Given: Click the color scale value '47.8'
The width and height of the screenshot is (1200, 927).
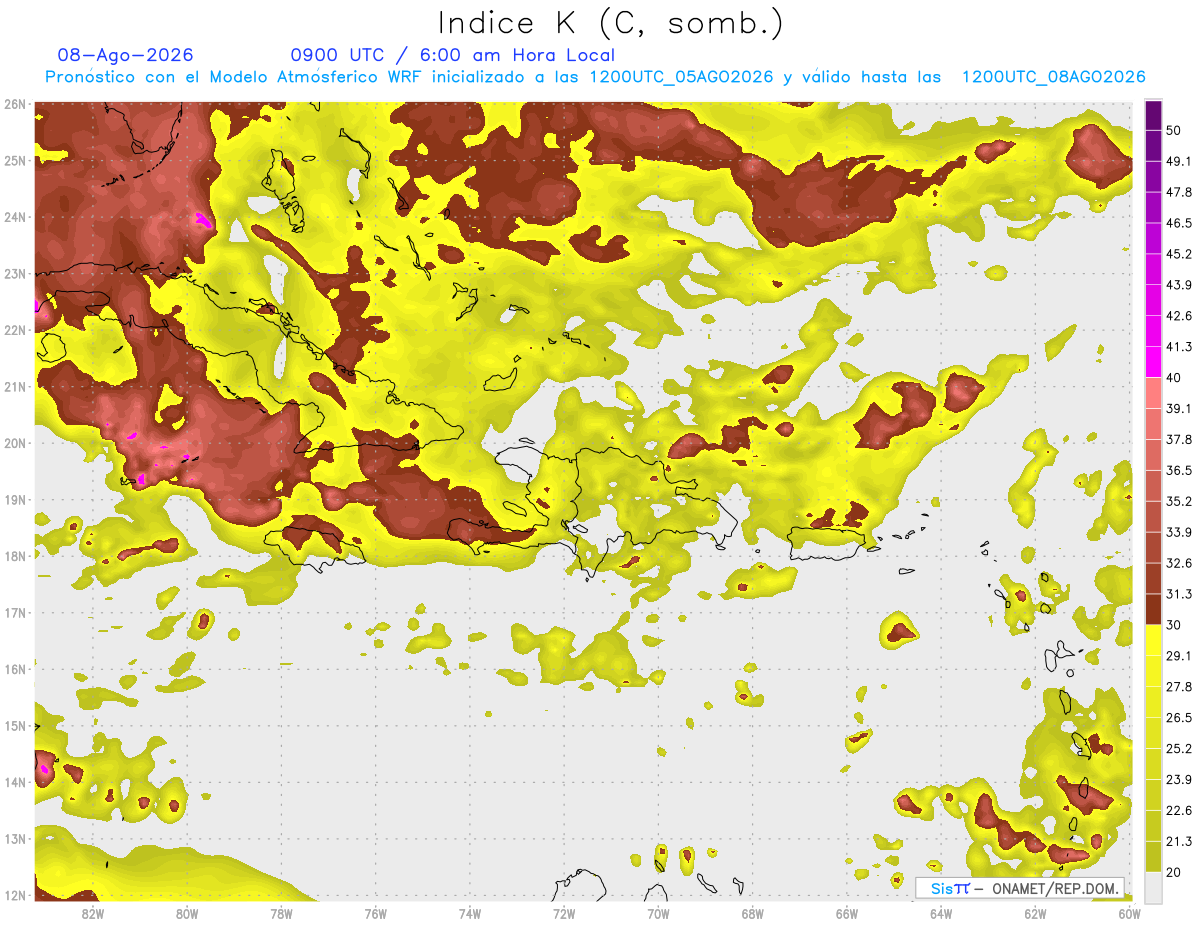Looking at the screenshot, I should [x=1179, y=192].
